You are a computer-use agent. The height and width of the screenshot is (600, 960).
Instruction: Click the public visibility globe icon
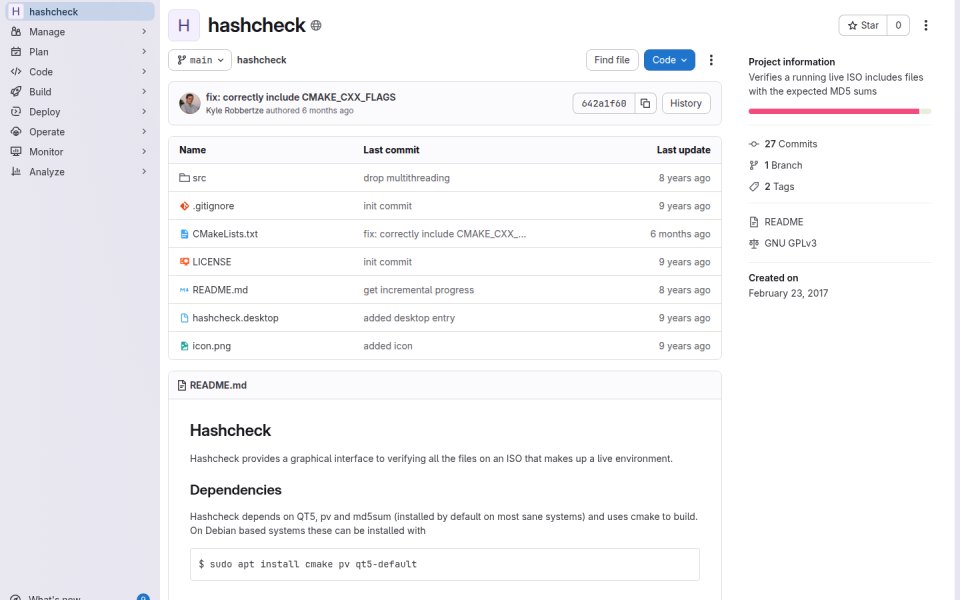click(316, 26)
